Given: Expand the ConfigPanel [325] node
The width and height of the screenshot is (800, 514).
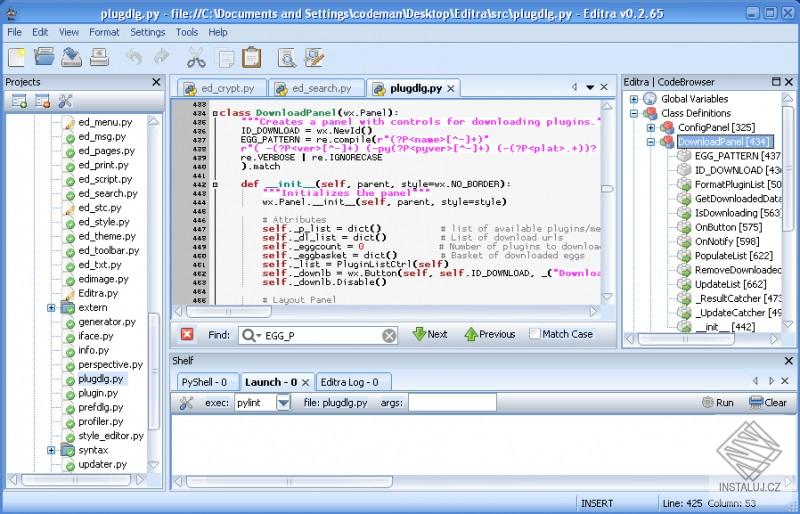Looking at the screenshot, I should (651, 128).
